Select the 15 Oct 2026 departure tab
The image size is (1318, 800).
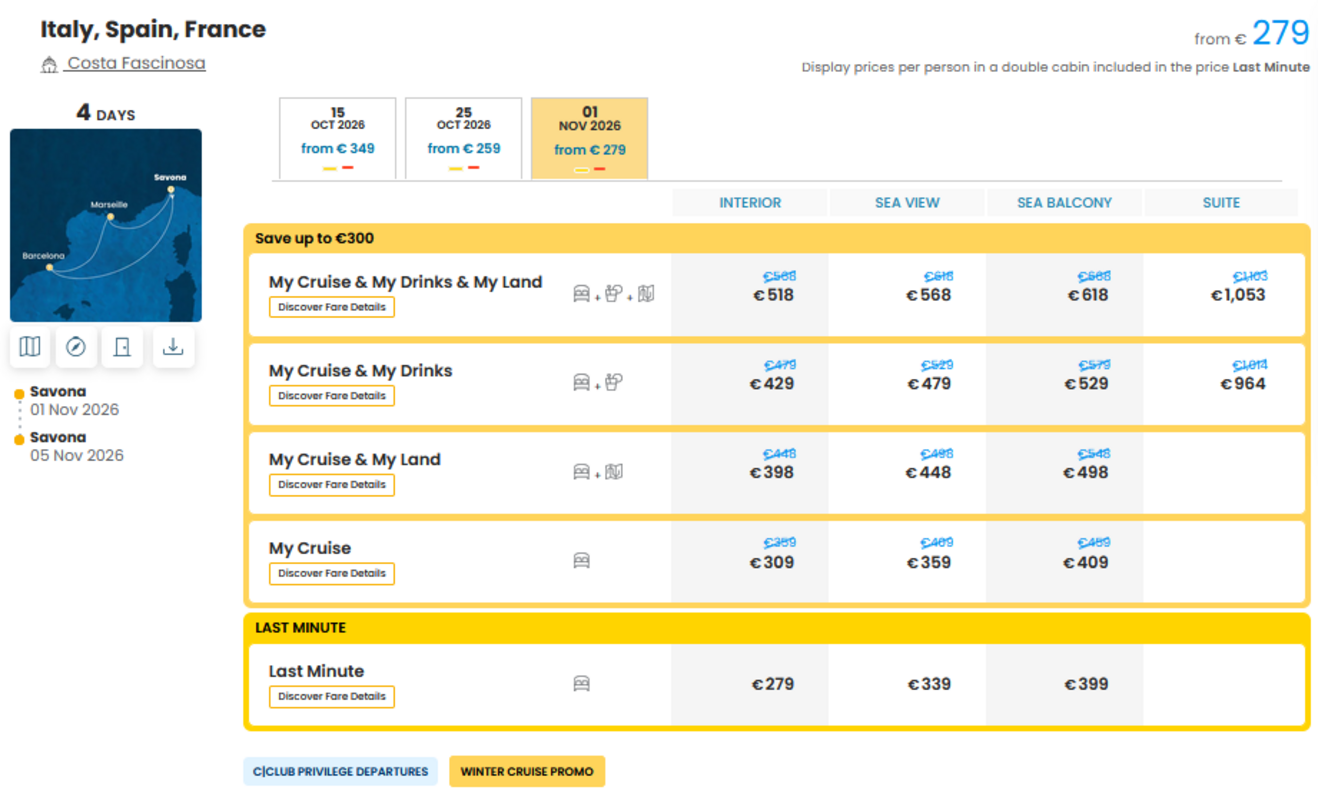(x=338, y=138)
